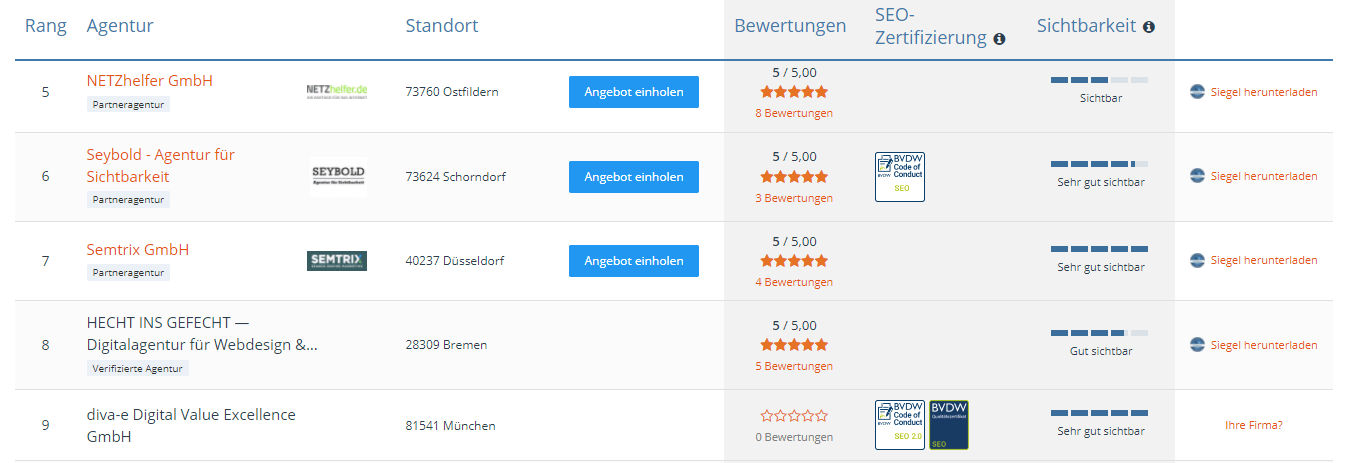Click diva-e's dark BVDW quality certificate badge
1349x463 pixels.
click(x=948, y=425)
